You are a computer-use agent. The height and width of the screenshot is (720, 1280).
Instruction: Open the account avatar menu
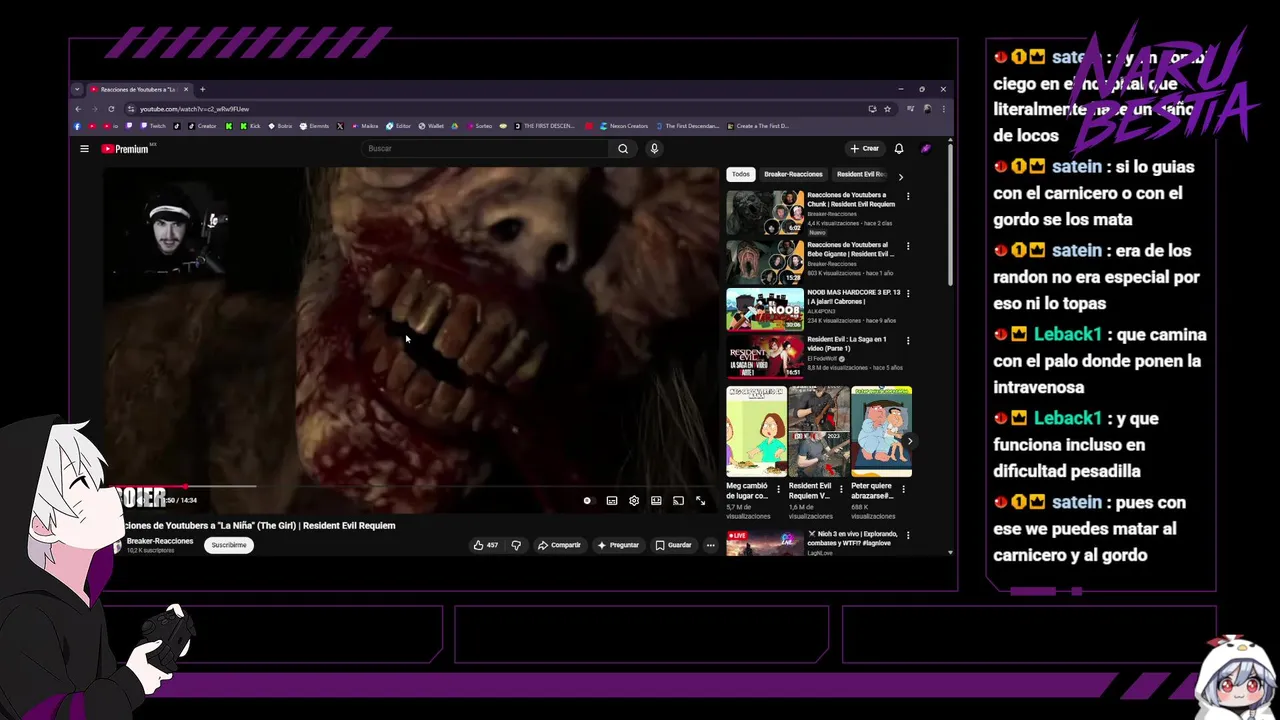926,149
